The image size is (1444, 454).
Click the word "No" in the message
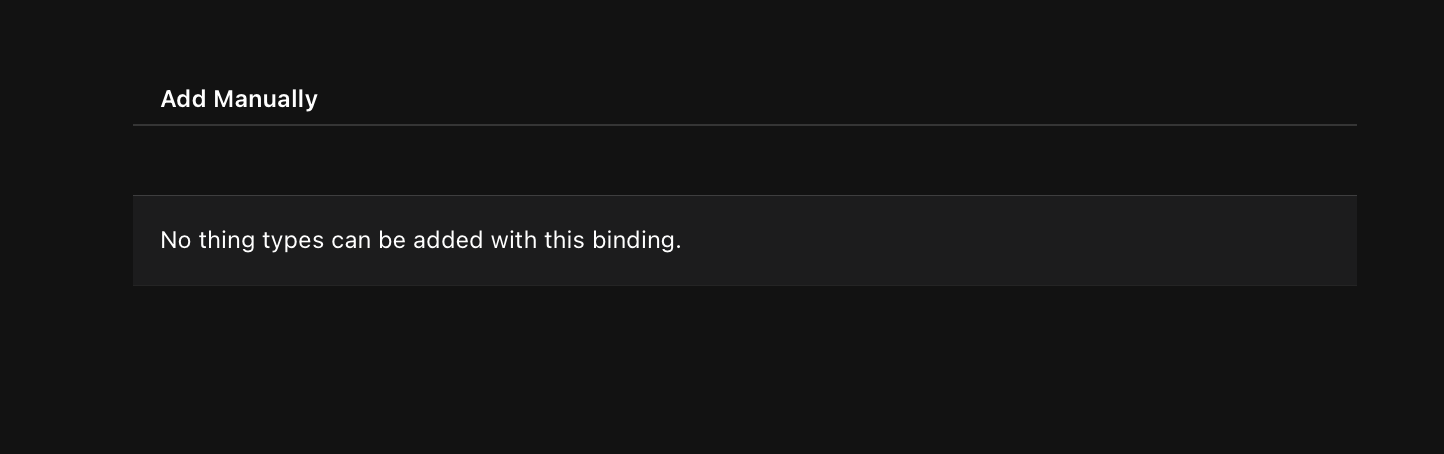point(175,241)
